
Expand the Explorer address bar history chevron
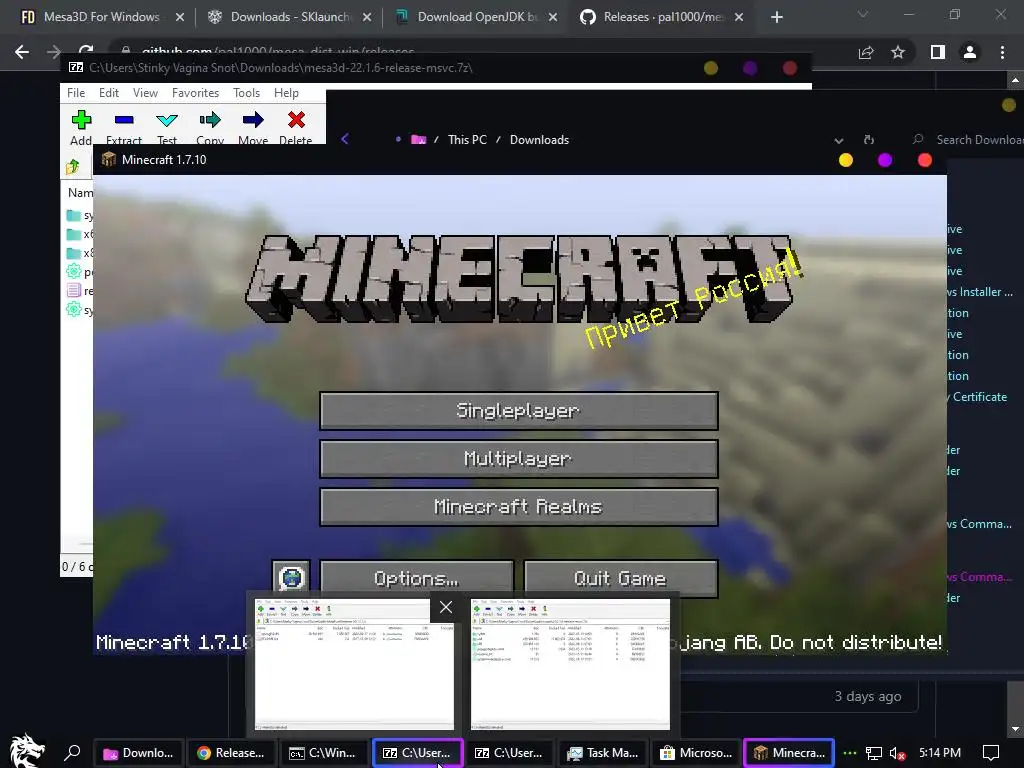click(x=839, y=140)
